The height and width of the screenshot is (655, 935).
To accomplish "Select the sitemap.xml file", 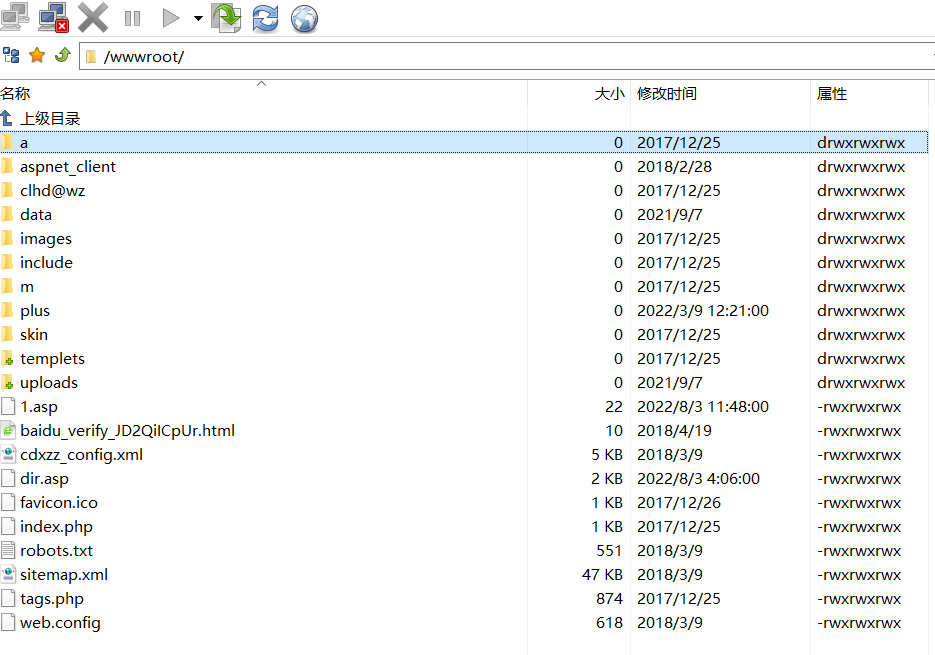I will tap(63, 575).
